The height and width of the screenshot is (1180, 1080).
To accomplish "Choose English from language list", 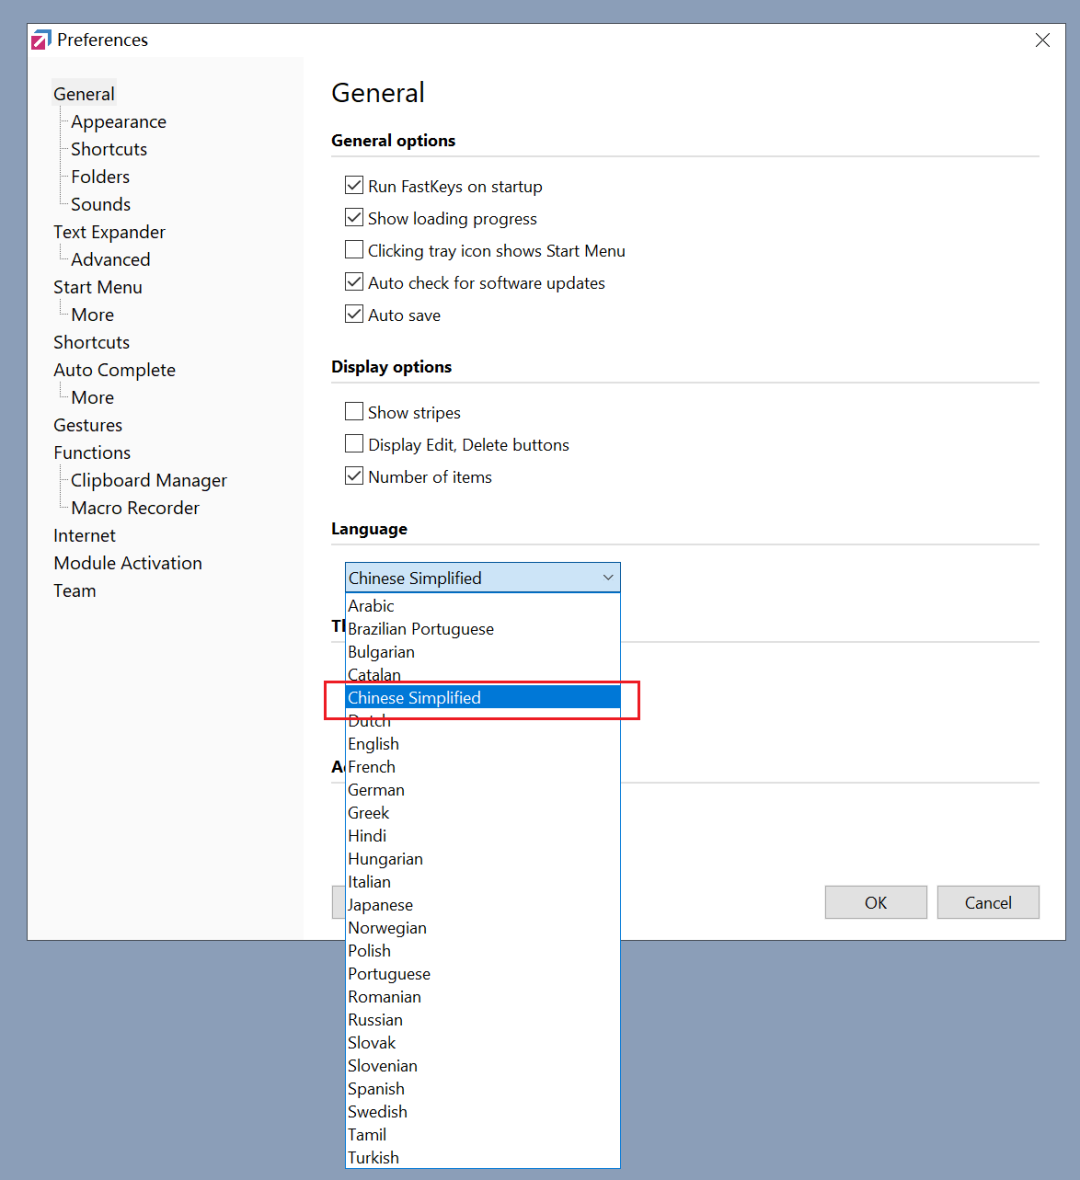I will point(482,744).
